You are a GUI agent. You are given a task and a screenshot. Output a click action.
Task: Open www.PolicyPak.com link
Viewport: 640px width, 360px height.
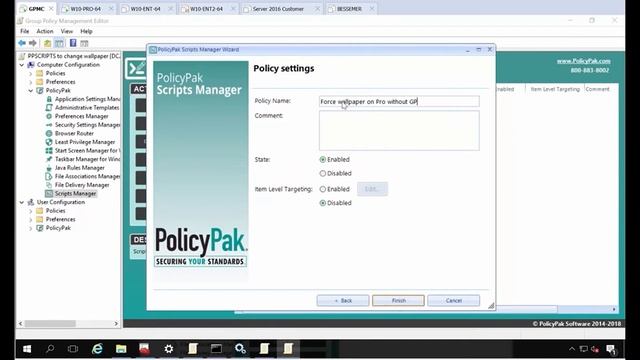click(x=584, y=61)
